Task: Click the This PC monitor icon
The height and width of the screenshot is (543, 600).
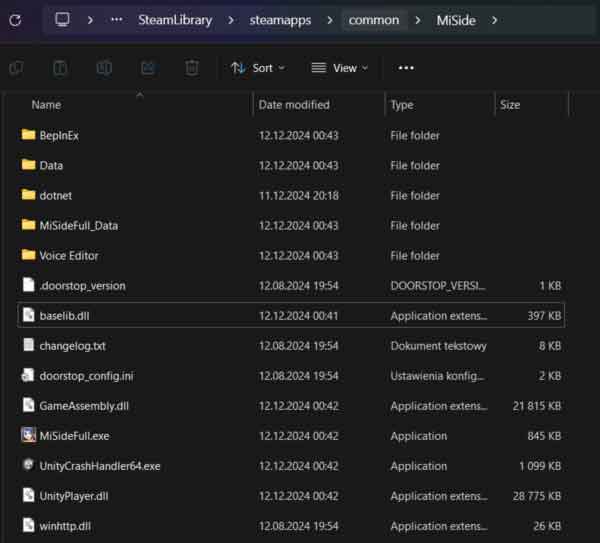Action: click(x=62, y=20)
